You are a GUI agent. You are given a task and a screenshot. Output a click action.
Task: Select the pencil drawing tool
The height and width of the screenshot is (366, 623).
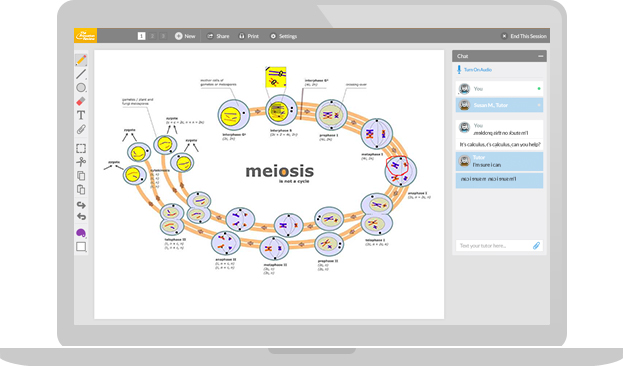coord(81,60)
